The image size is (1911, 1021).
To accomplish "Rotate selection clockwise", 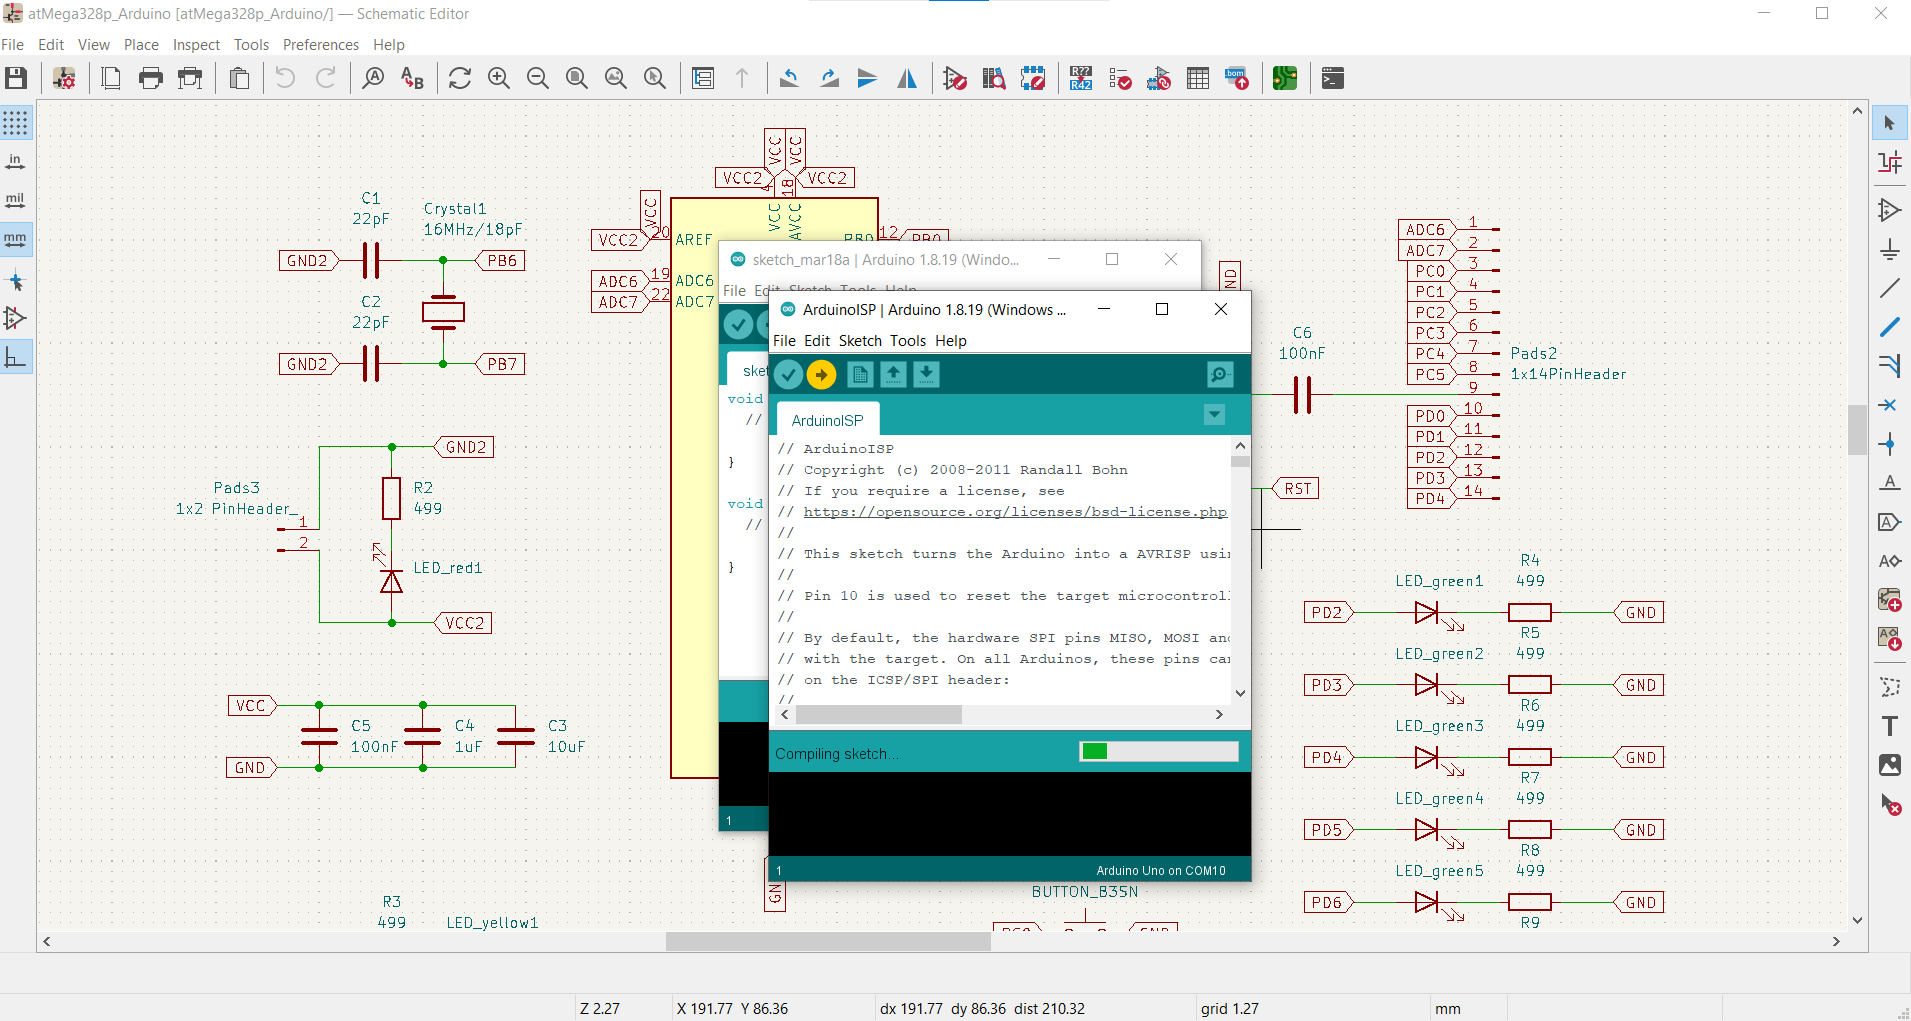I will pos(829,78).
